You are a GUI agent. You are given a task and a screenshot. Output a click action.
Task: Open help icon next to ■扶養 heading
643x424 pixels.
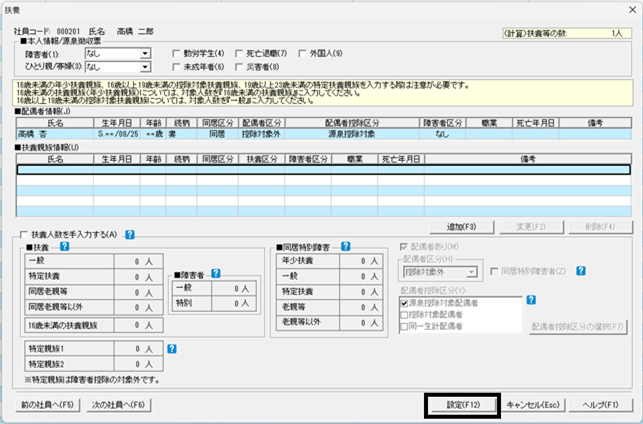click(64, 246)
